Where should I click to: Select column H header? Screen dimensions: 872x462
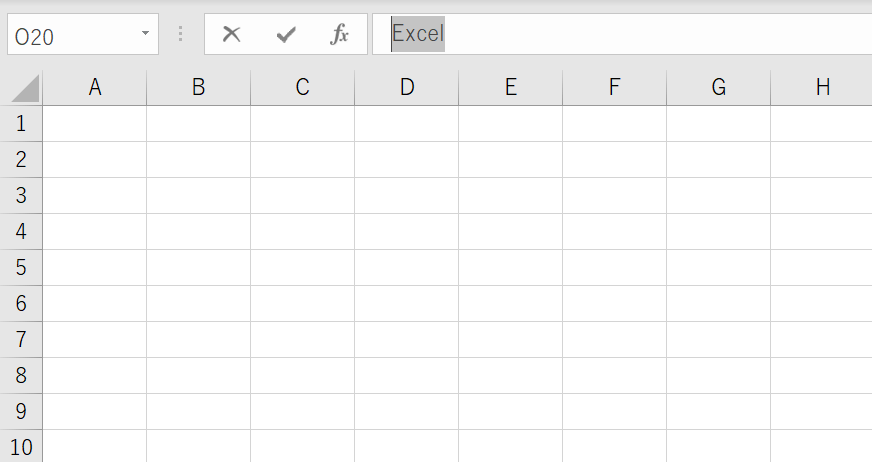point(822,88)
